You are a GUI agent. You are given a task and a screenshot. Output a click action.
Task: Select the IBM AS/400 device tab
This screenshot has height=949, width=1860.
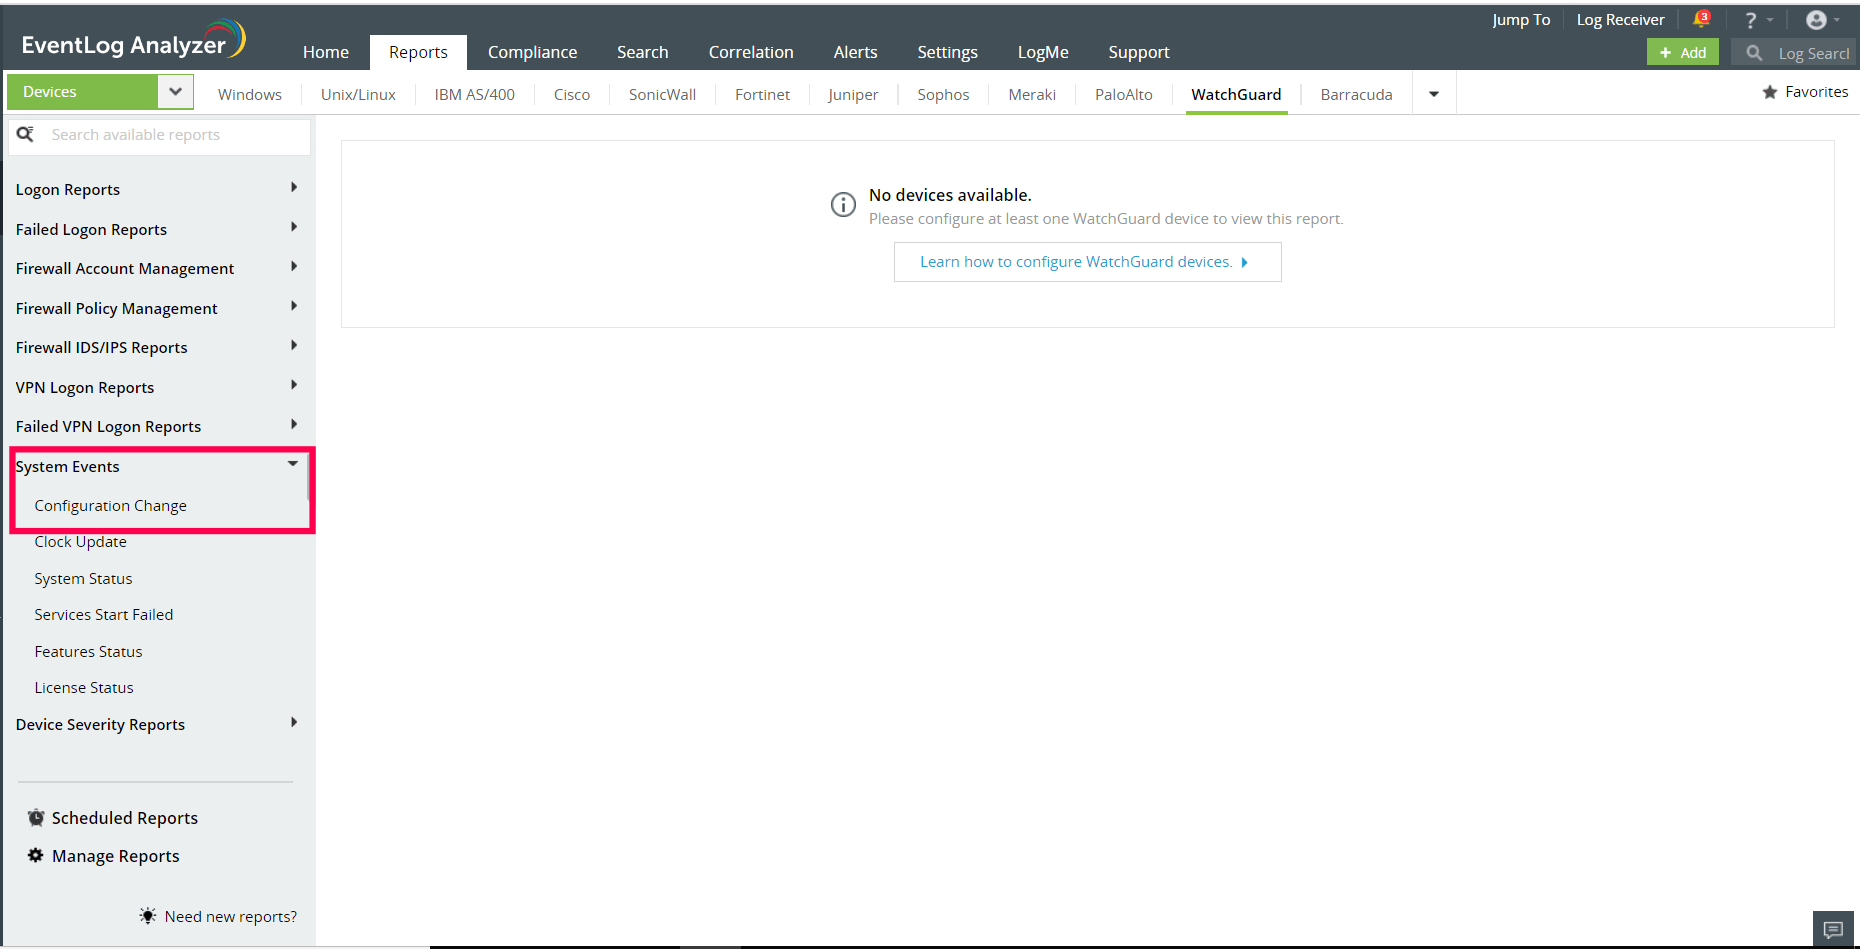click(x=474, y=95)
